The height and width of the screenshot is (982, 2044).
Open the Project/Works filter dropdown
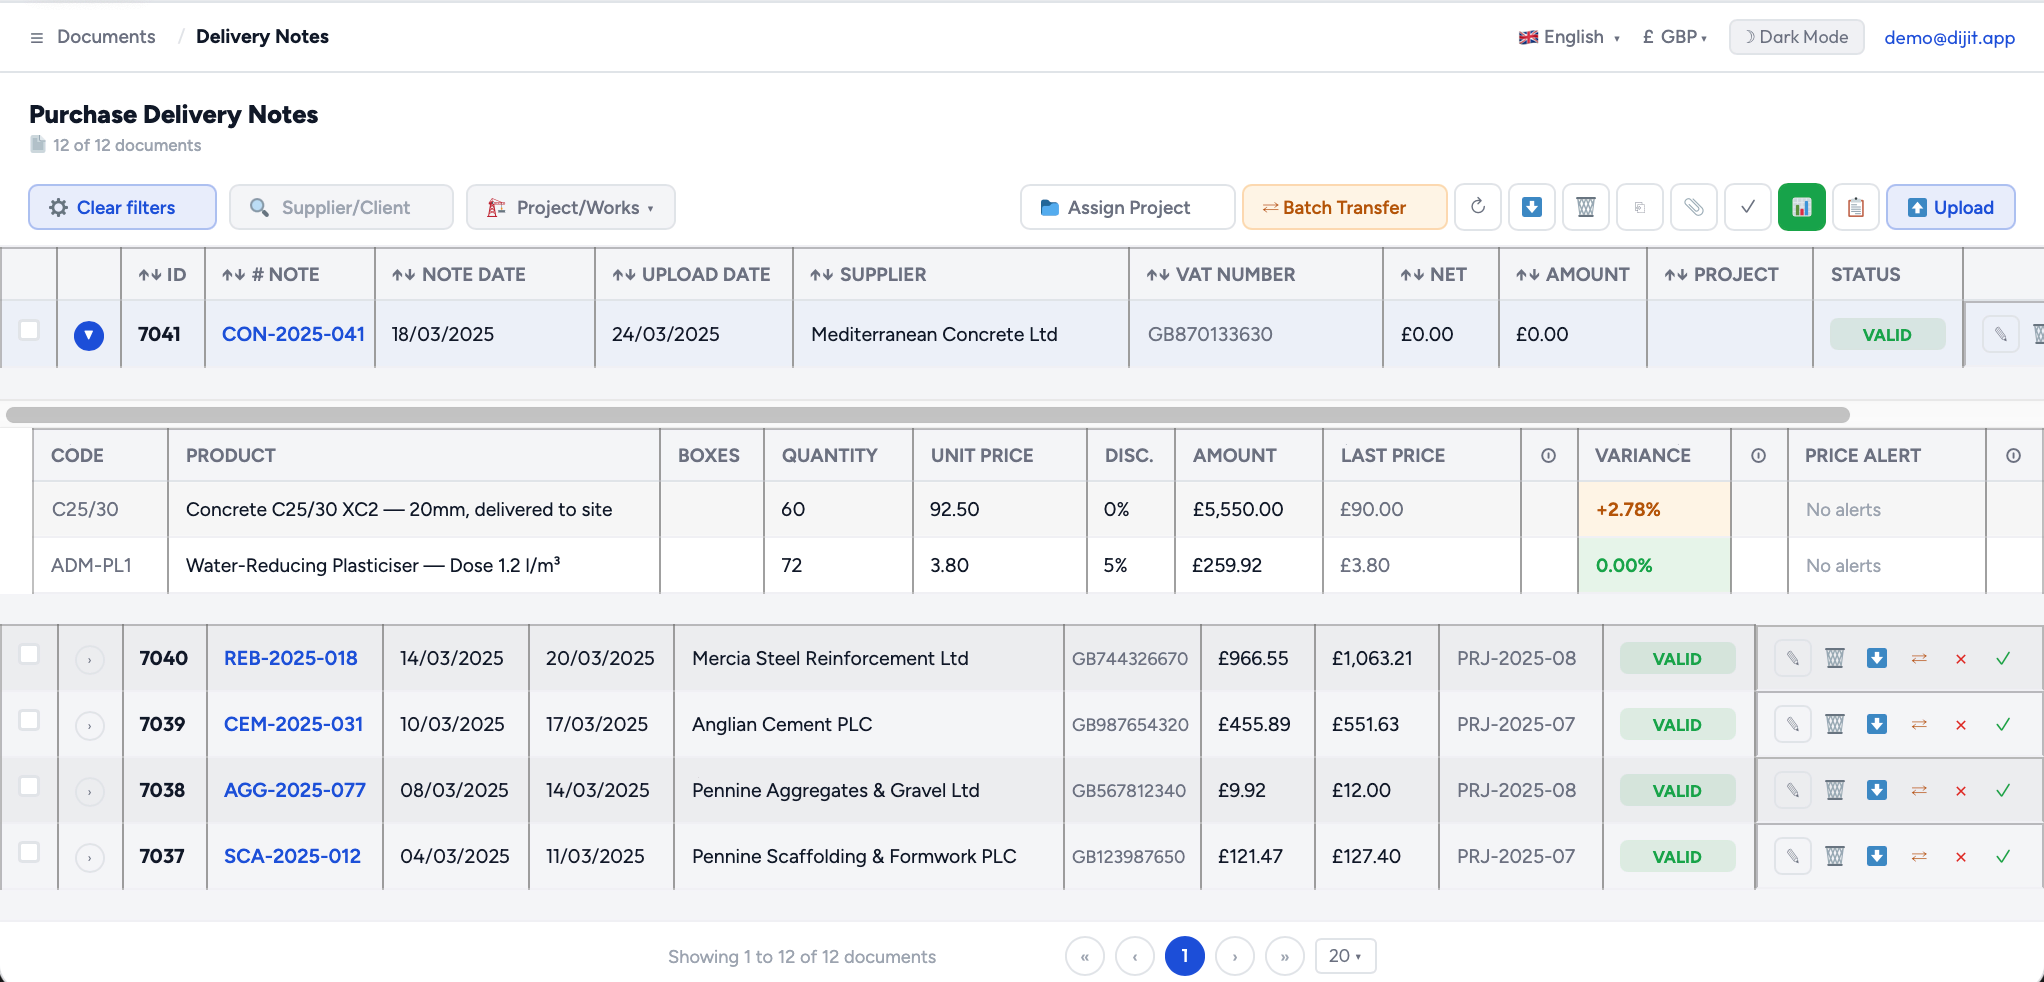click(570, 207)
